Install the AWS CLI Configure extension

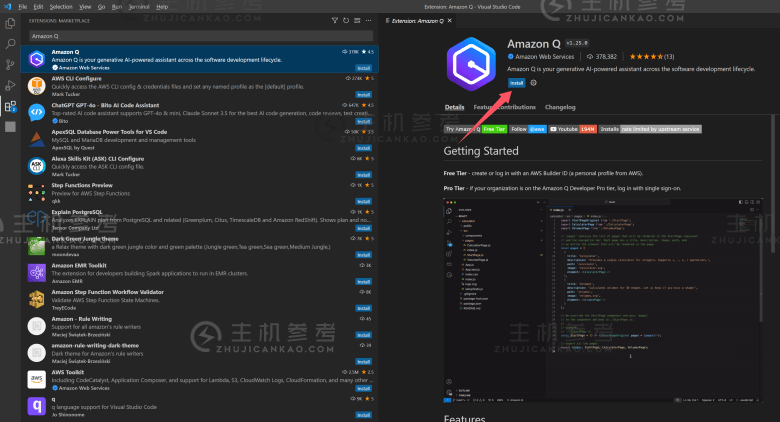point(364,95)
